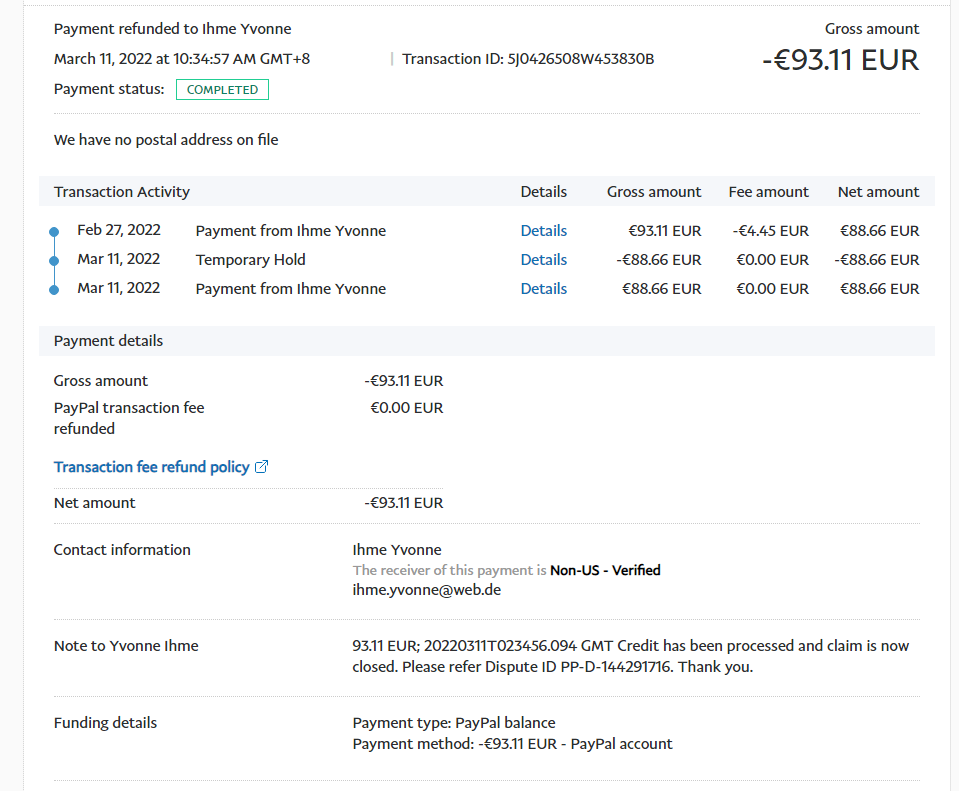Click the Temporary Hold activity label
Screen dimensions: 959x791
[250, 260]
